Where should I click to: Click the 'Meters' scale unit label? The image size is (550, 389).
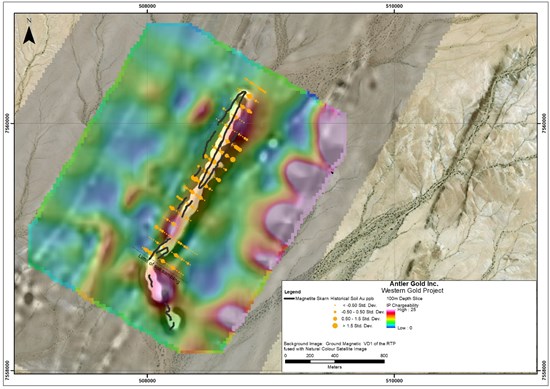tap(335, 367)
